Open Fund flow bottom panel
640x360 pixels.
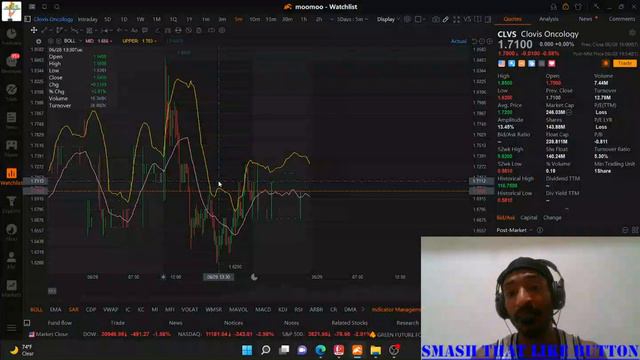[60, 323]
